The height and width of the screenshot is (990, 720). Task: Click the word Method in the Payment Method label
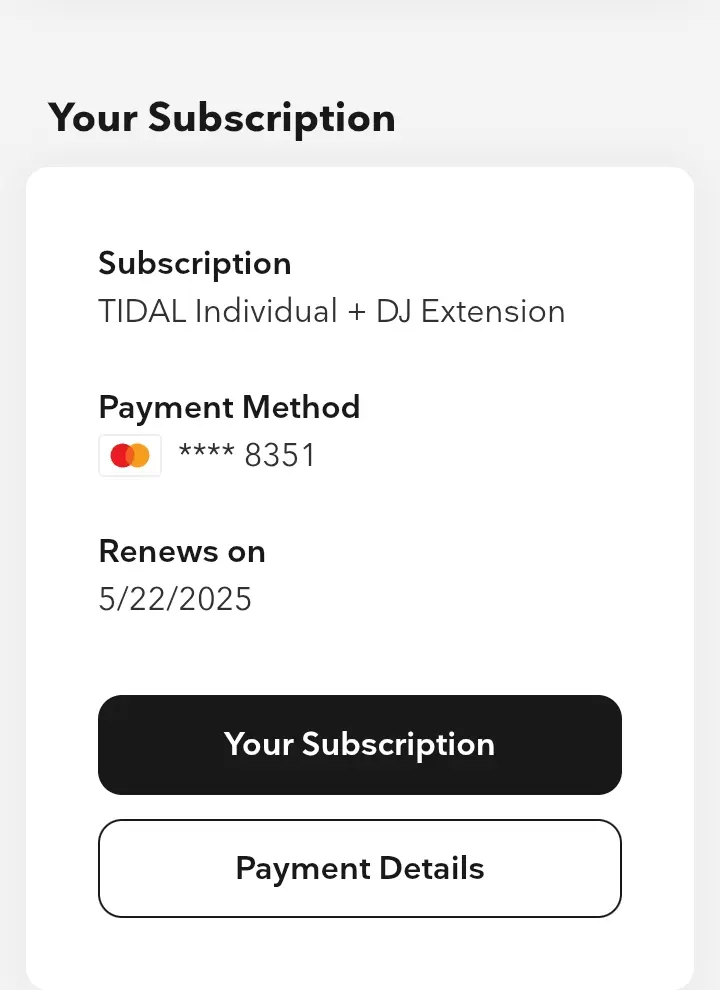(301, 407)
